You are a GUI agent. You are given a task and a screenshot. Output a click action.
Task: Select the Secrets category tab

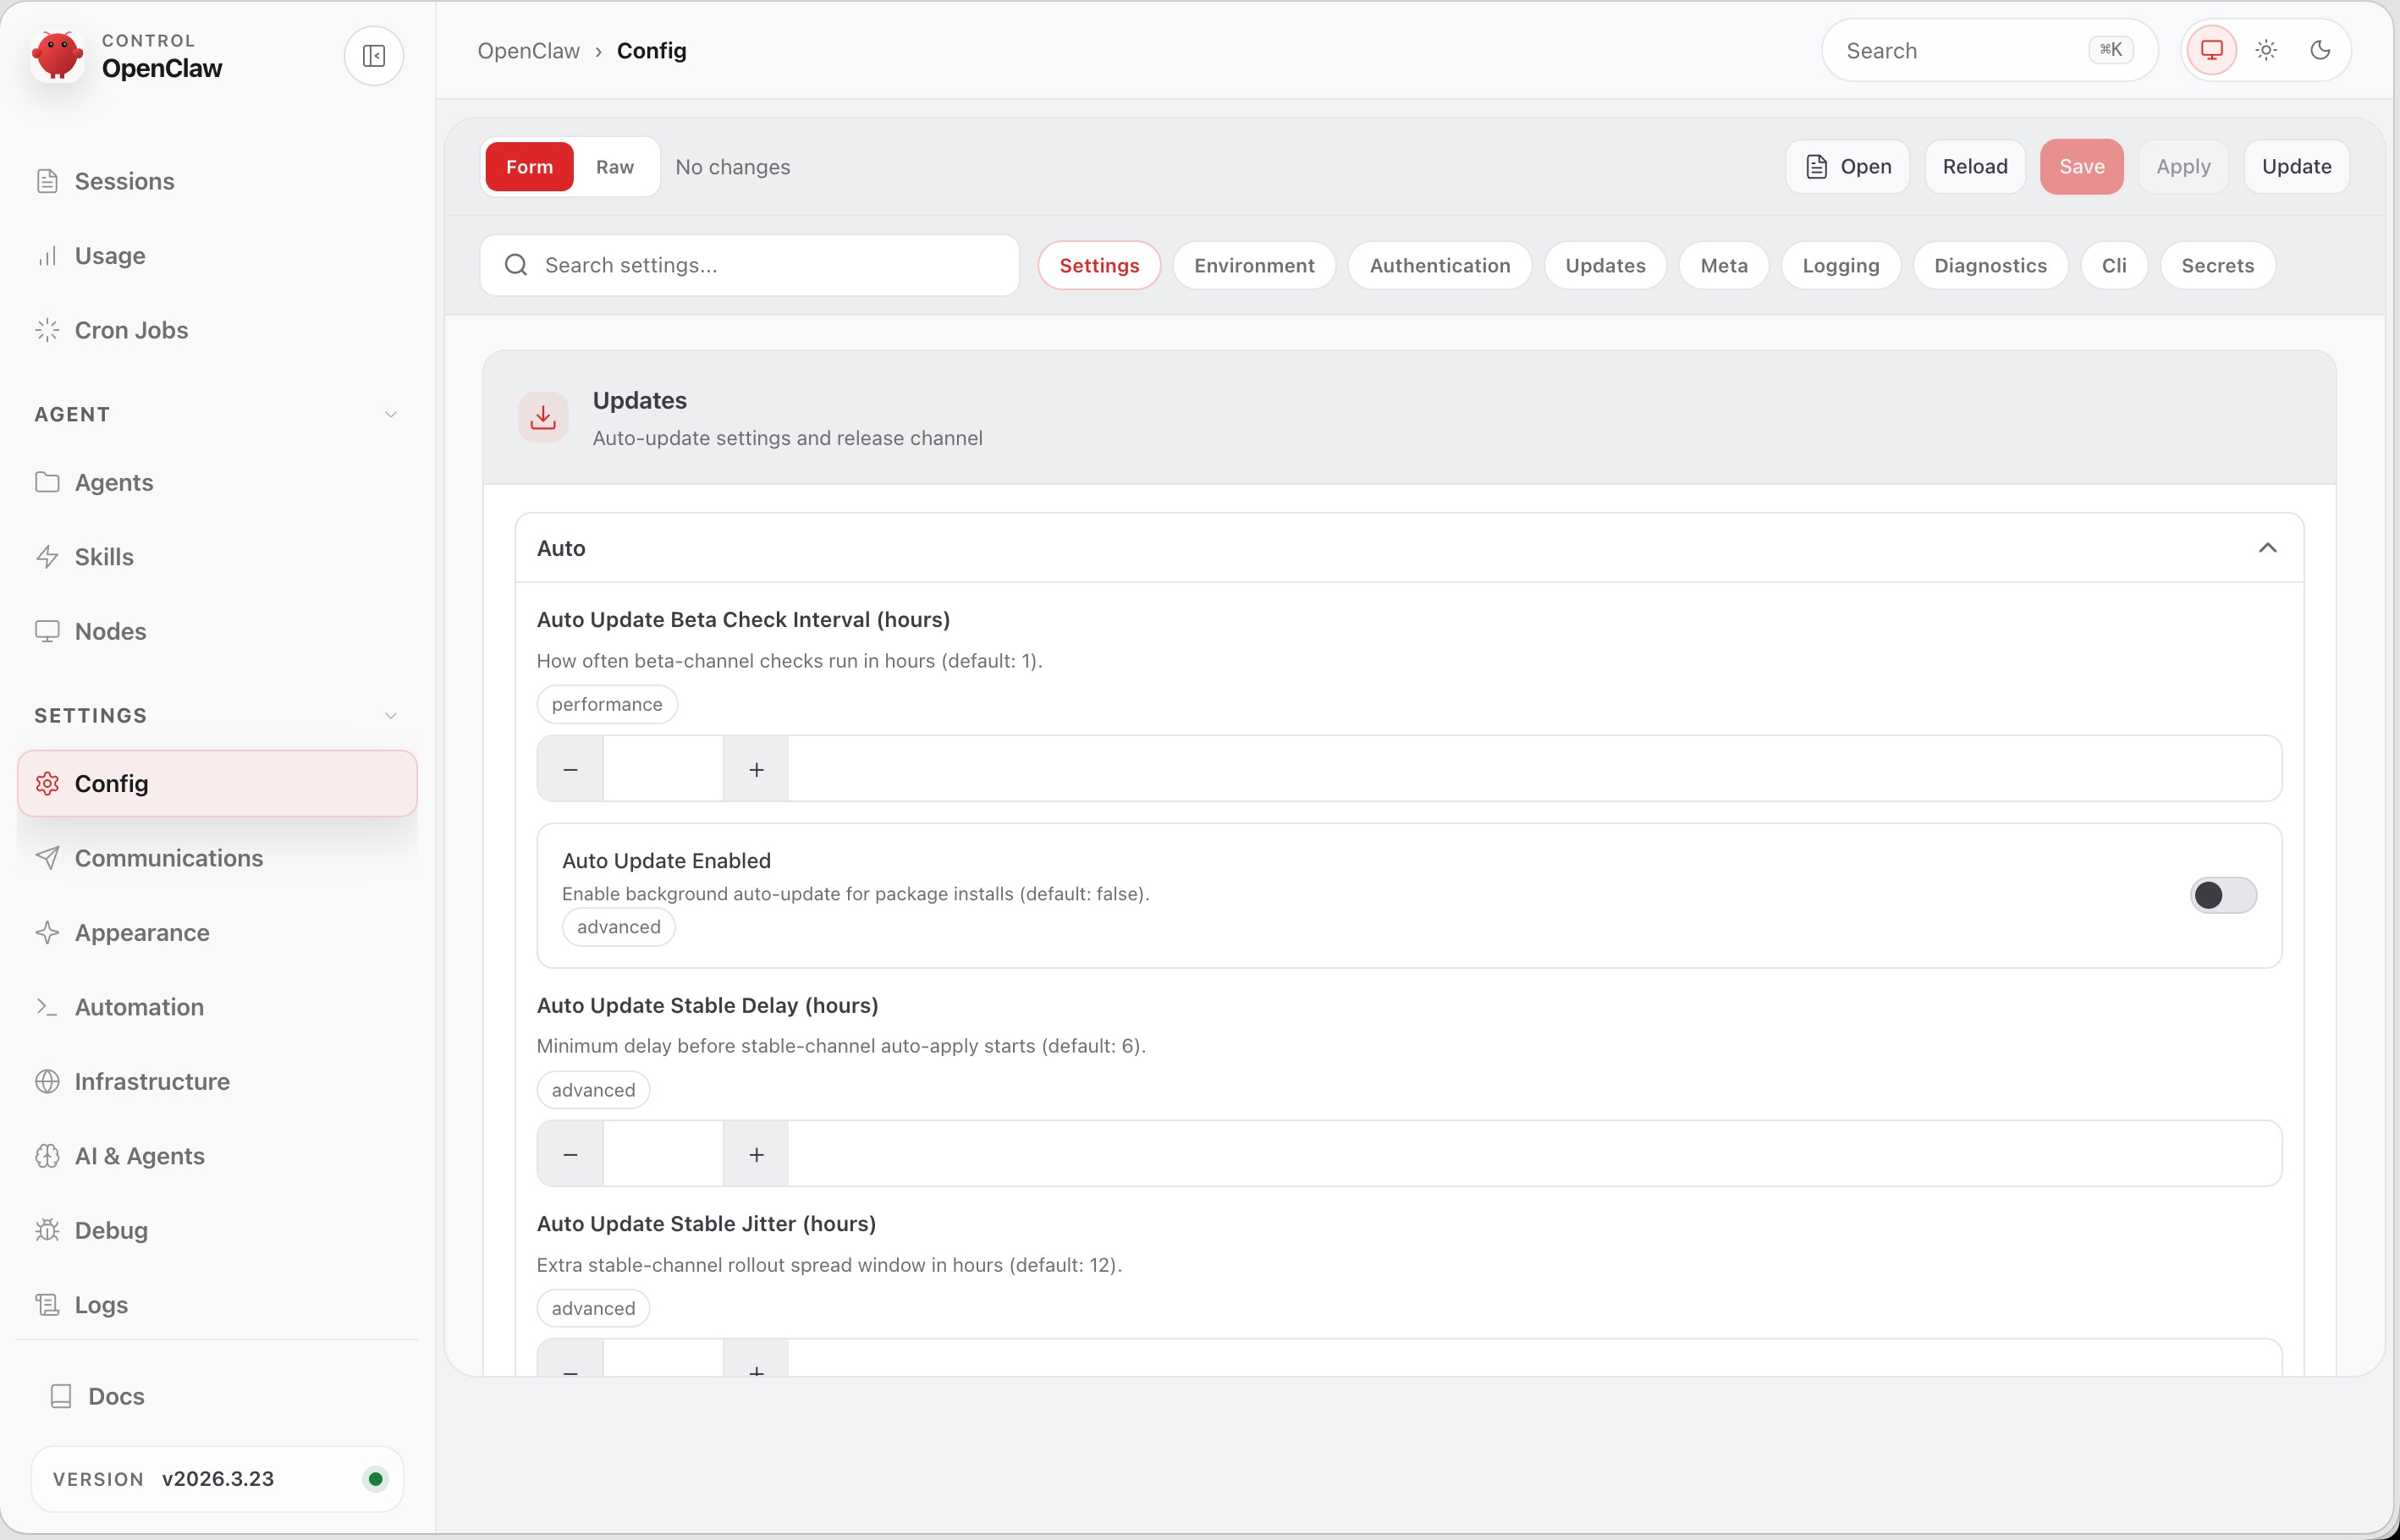pyautogui.click(x=2217, y=265)
